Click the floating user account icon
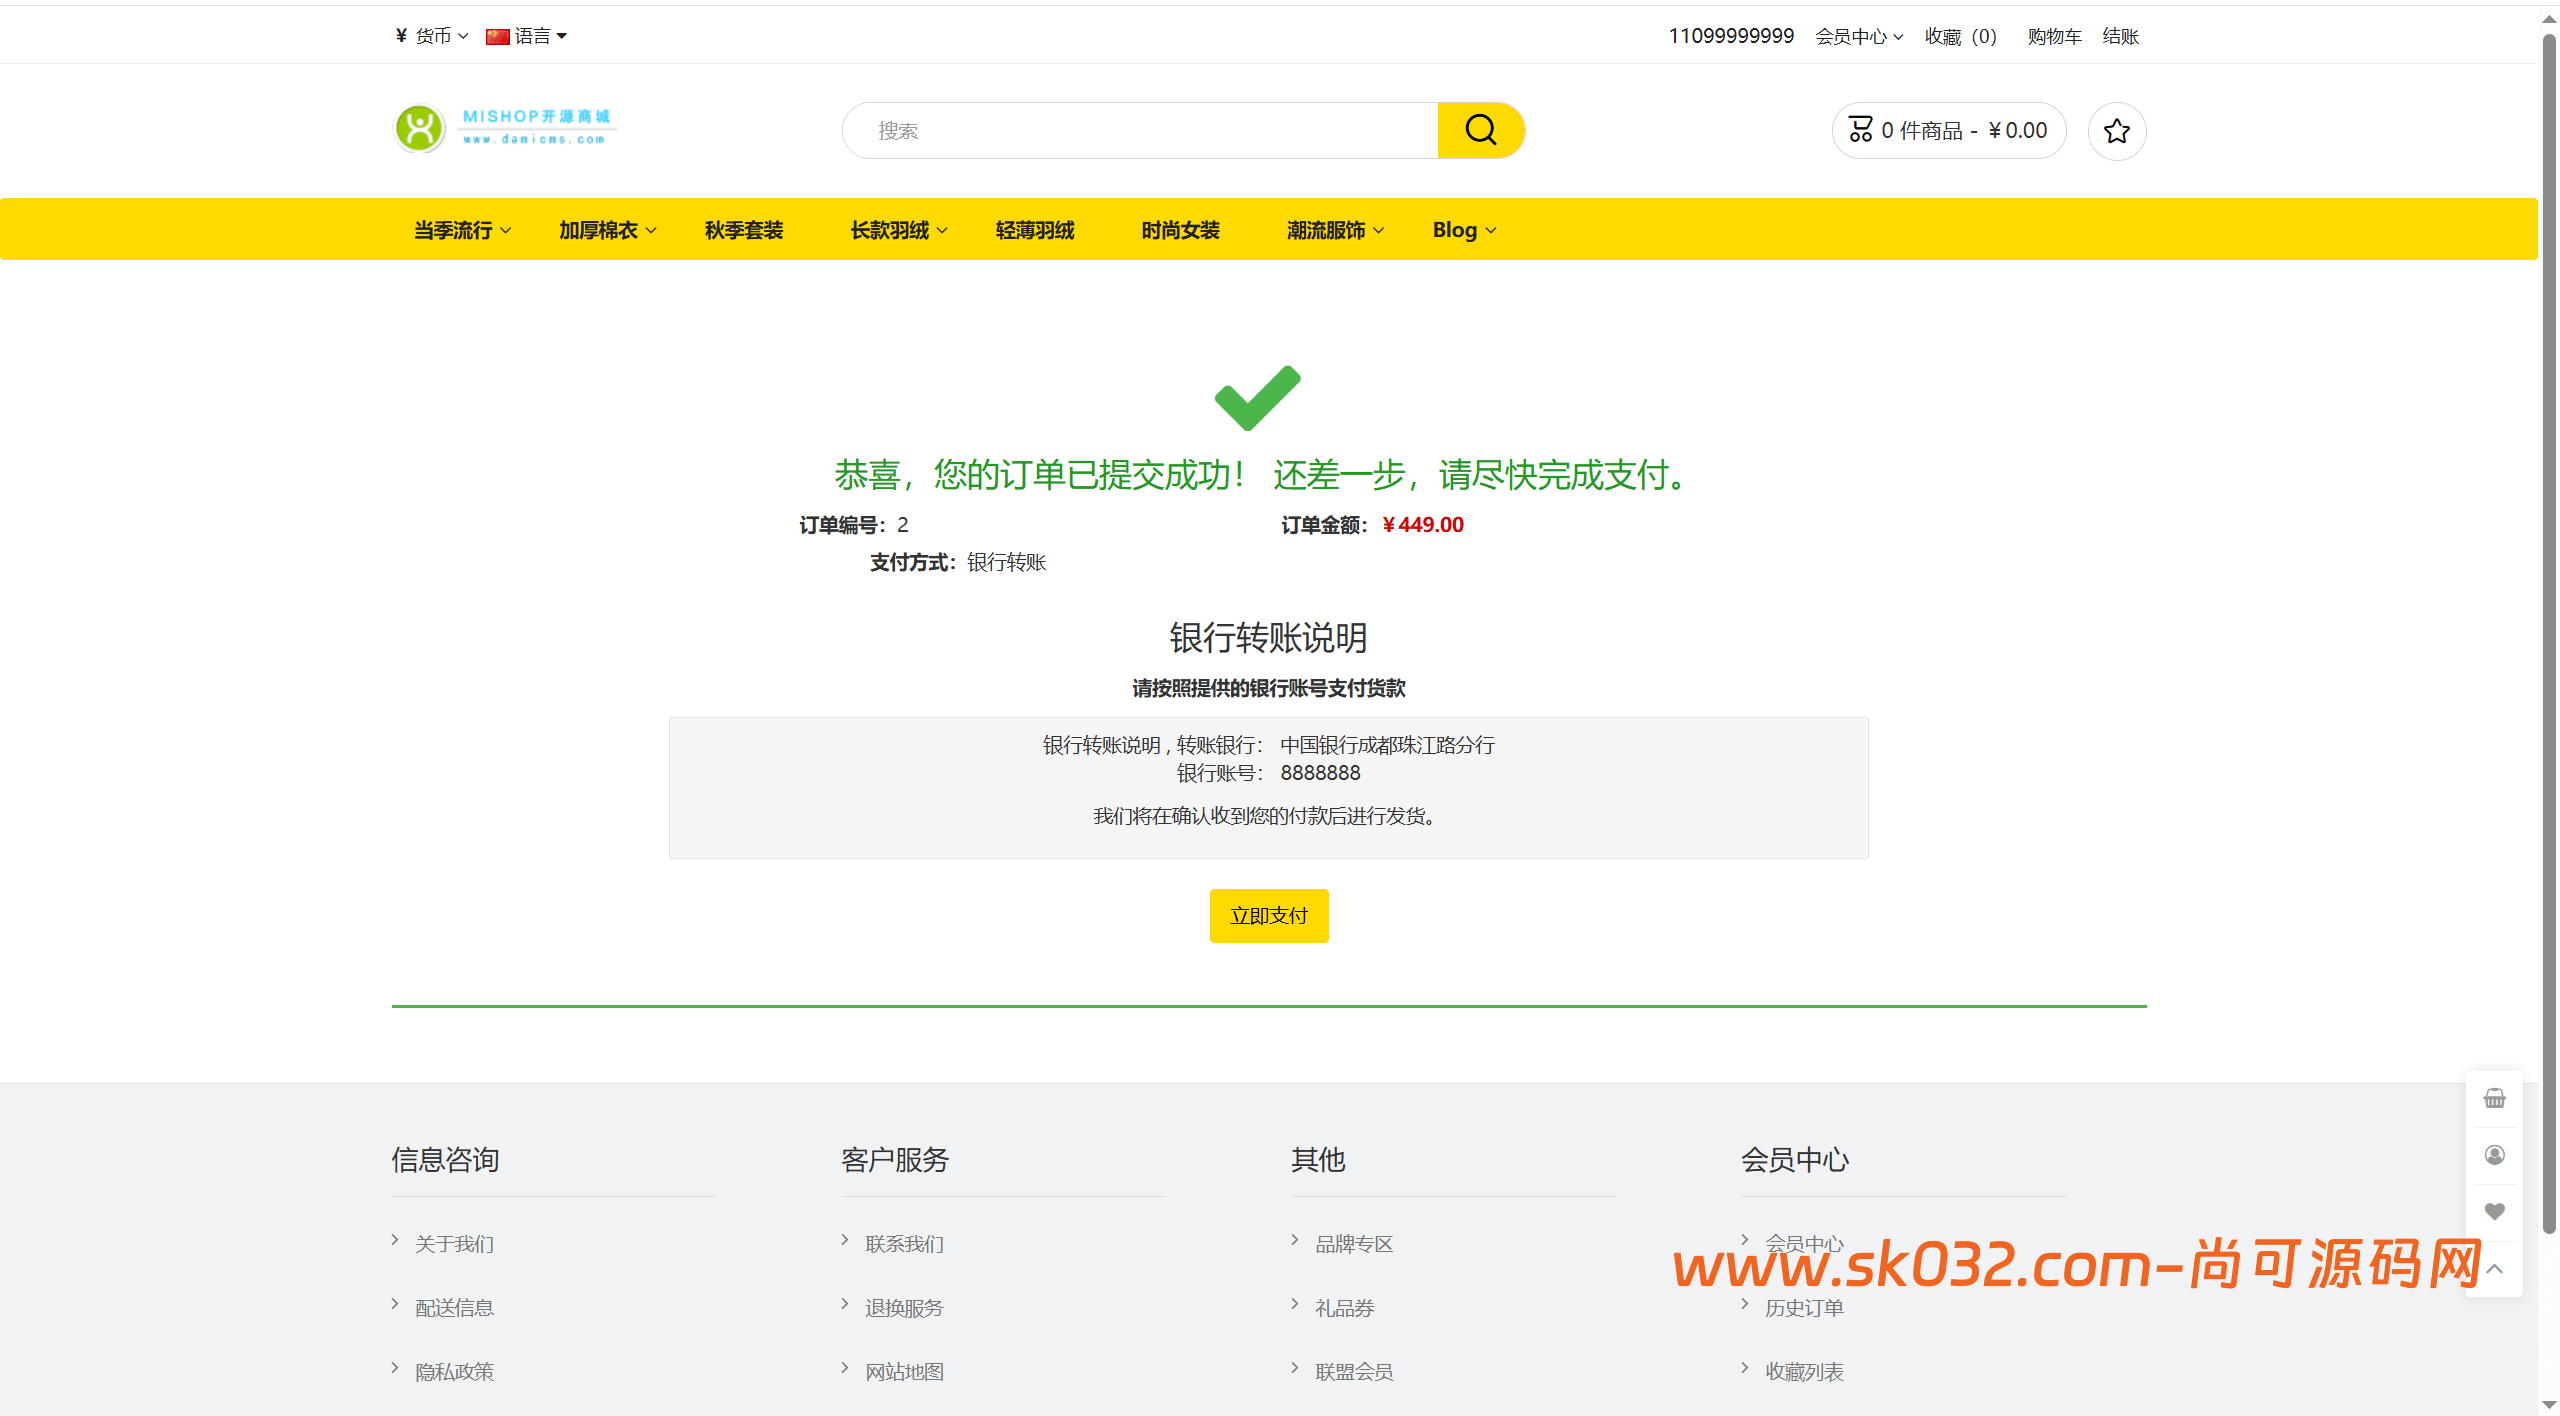The height and width of the screenshot is (1416, 2560). coord(2494,1155)
